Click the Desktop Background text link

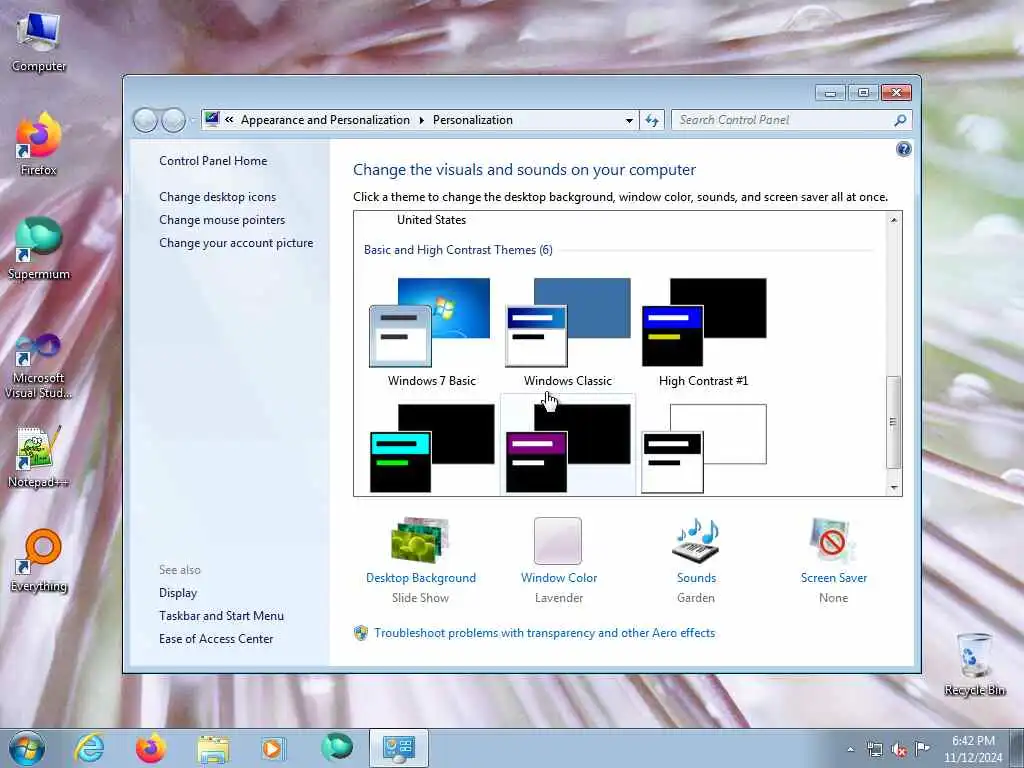pos(421,577)
